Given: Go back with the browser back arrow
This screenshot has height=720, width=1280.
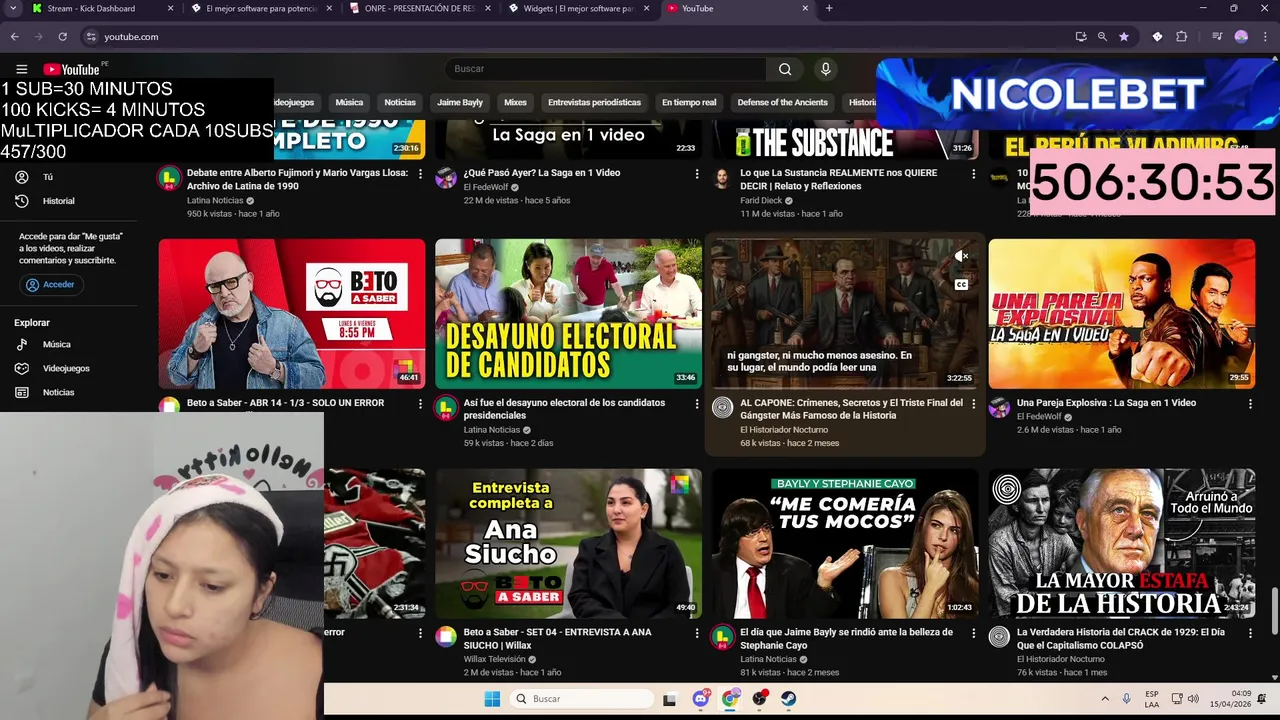Looking at the screenshot, I should click(14, 36).
